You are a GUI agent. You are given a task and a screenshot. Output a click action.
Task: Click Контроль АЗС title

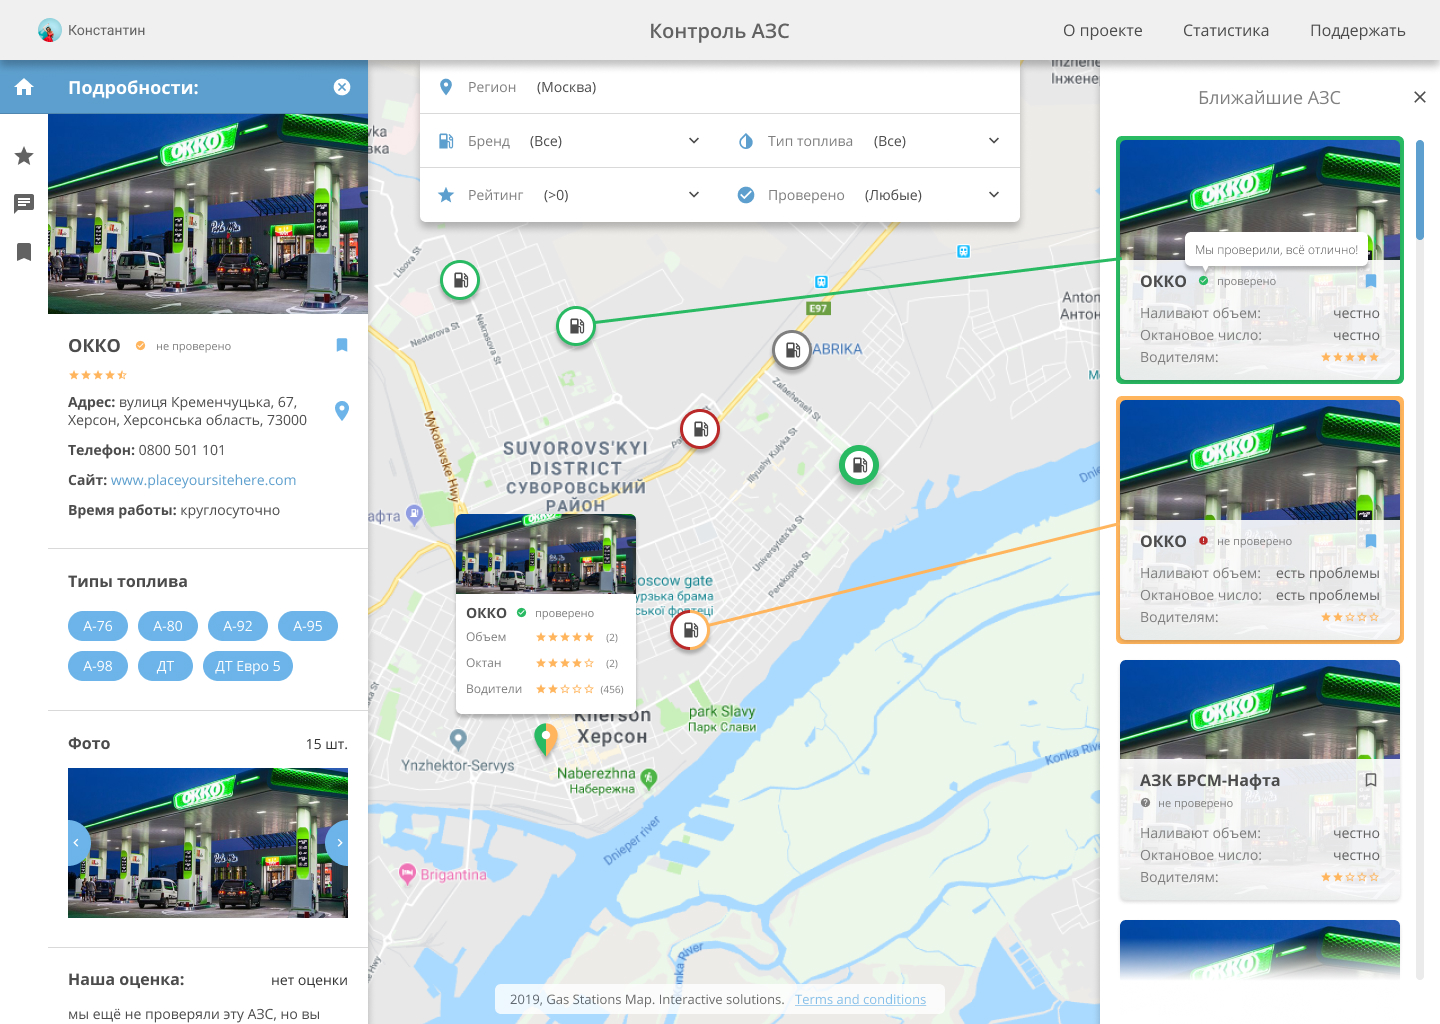[720, 31]
